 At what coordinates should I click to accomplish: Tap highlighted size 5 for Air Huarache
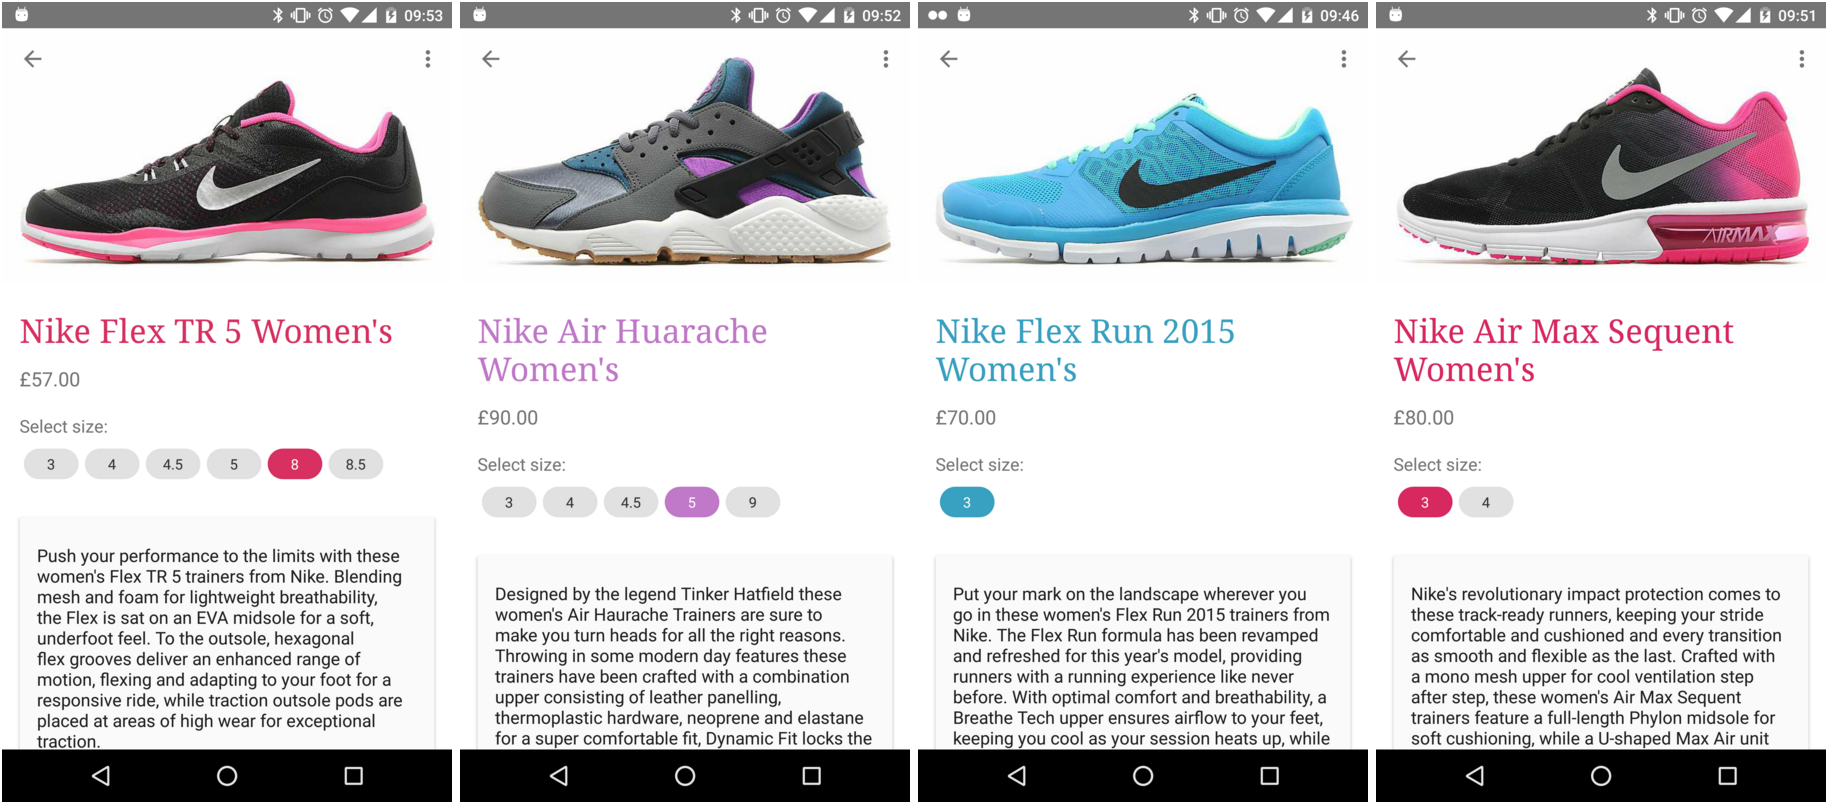pyautogui.click(x=692, y=502)
